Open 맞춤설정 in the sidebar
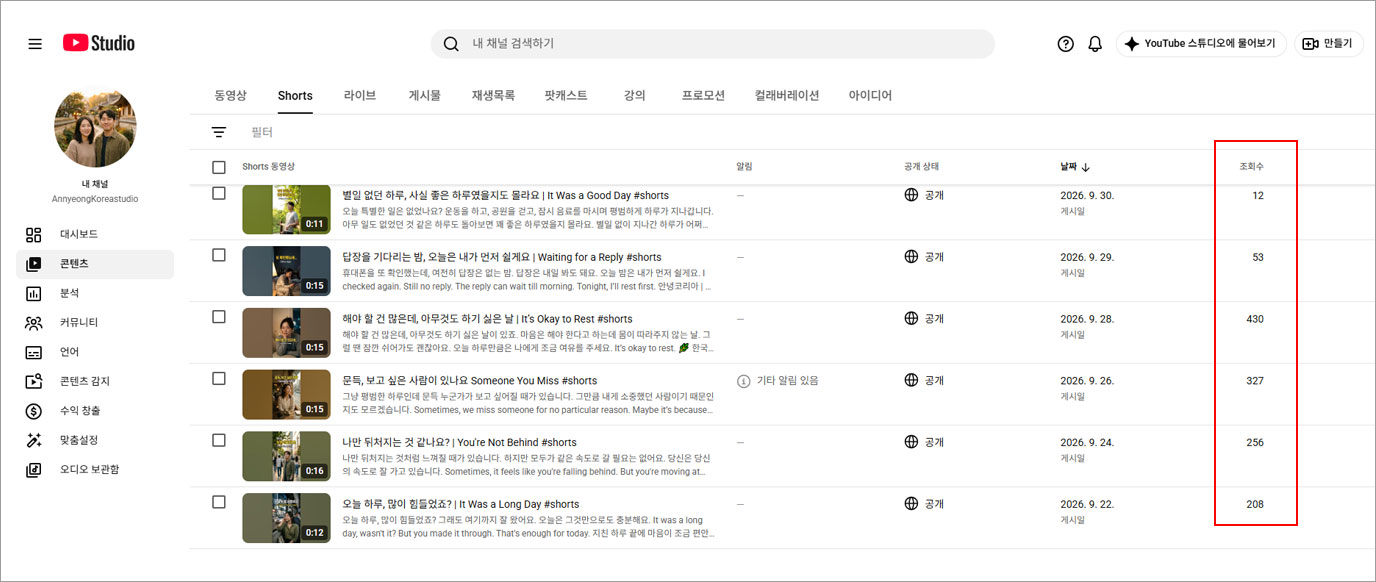The height and width of the screenshot is (582, 1376). [95, 440]
